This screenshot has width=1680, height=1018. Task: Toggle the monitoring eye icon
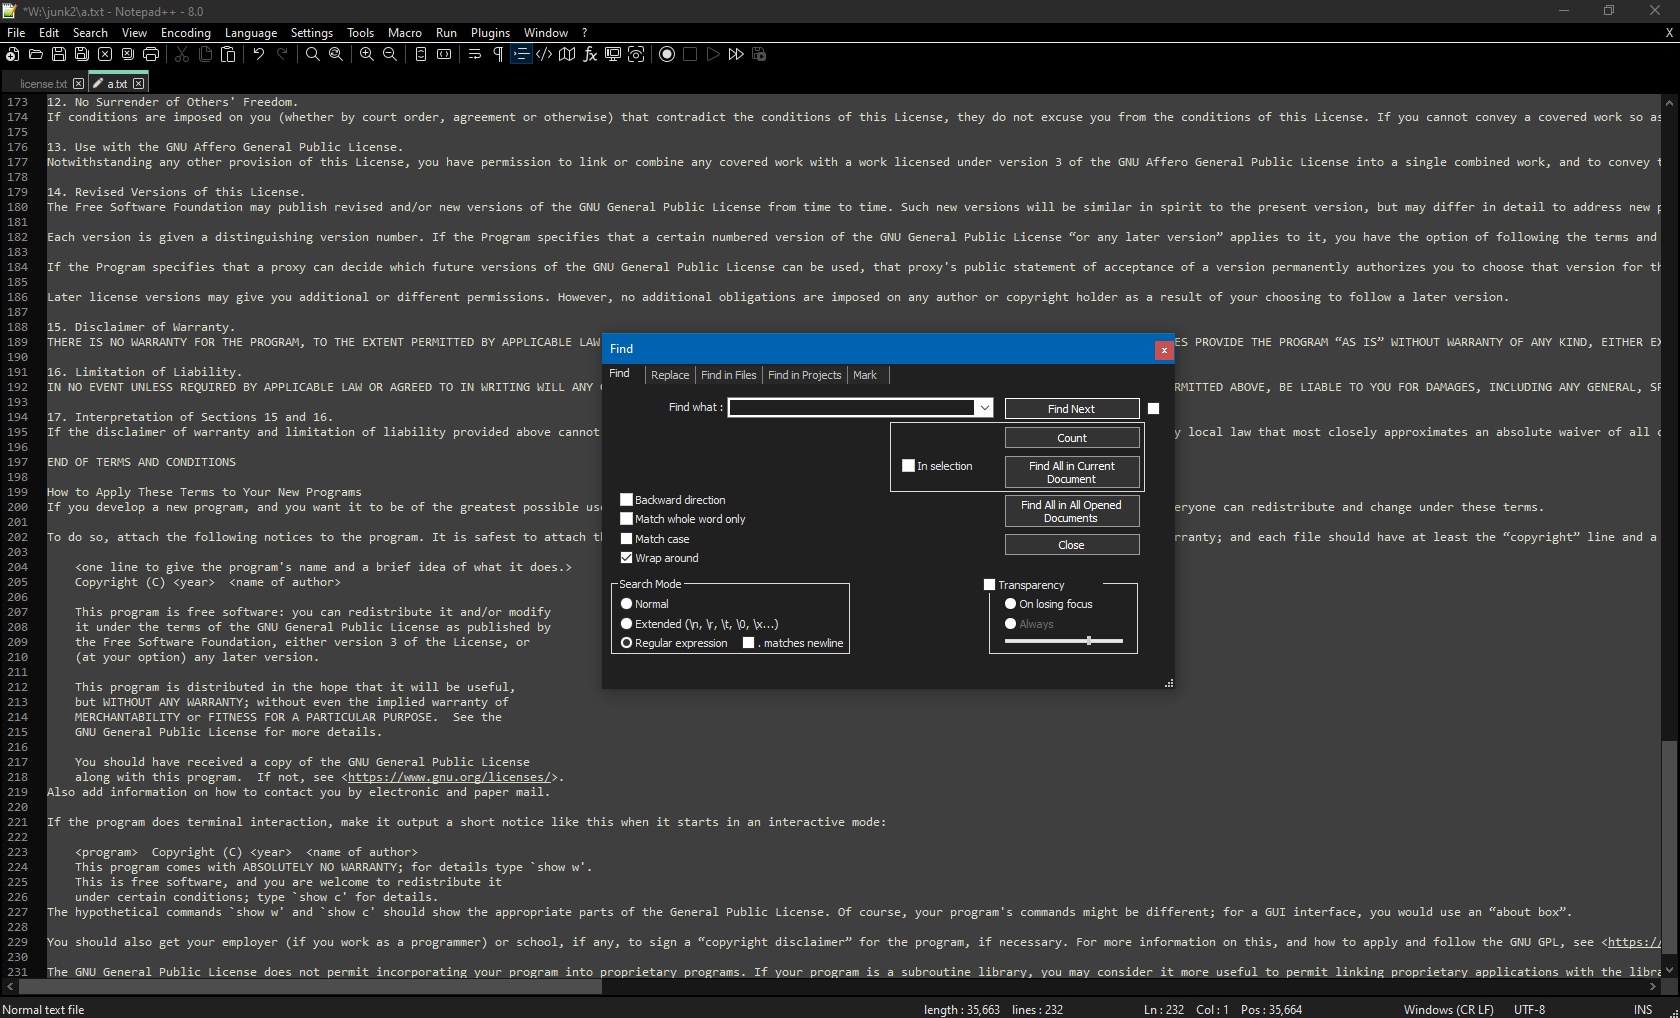(x=636, y=54)
